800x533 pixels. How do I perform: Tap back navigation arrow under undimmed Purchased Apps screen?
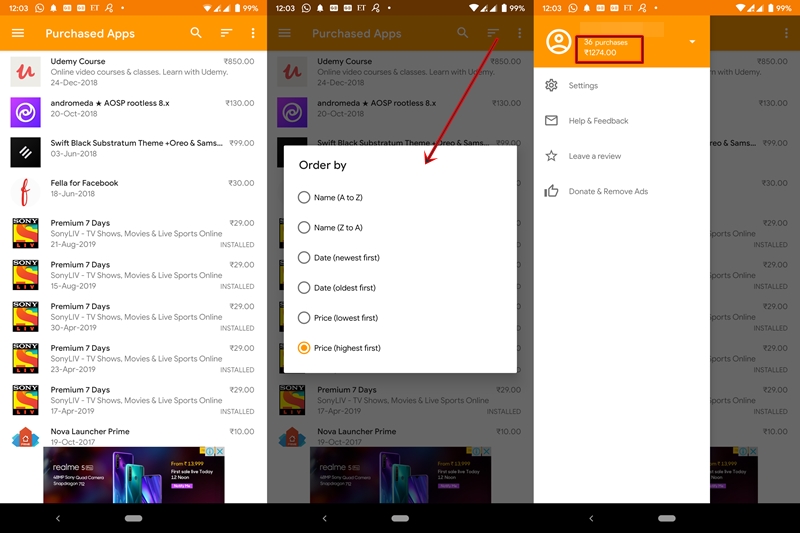[58, 518]
